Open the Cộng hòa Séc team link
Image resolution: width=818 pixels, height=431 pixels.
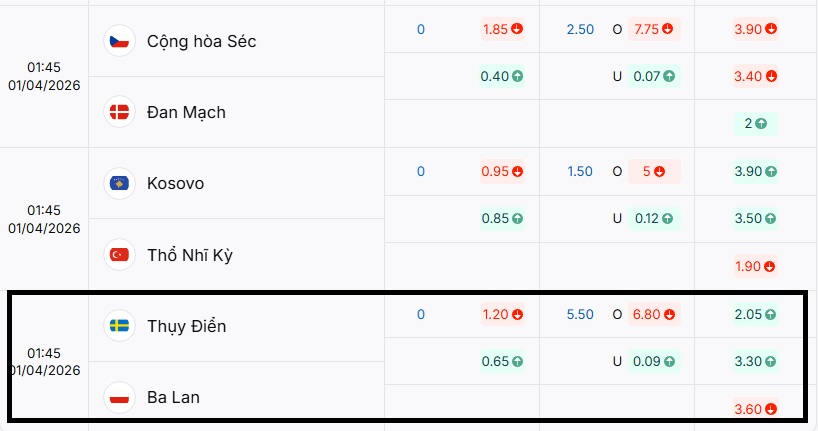point(201,41)
